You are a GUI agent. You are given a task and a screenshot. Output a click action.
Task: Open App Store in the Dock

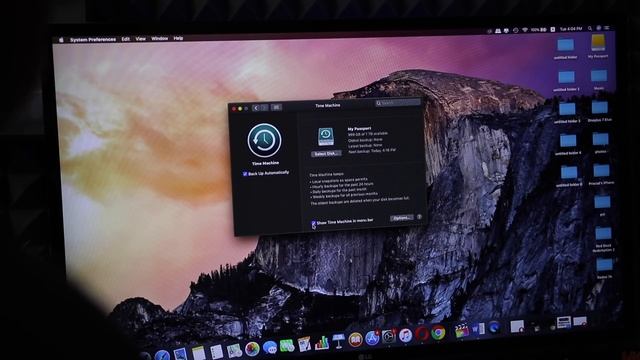click(372, 338)
